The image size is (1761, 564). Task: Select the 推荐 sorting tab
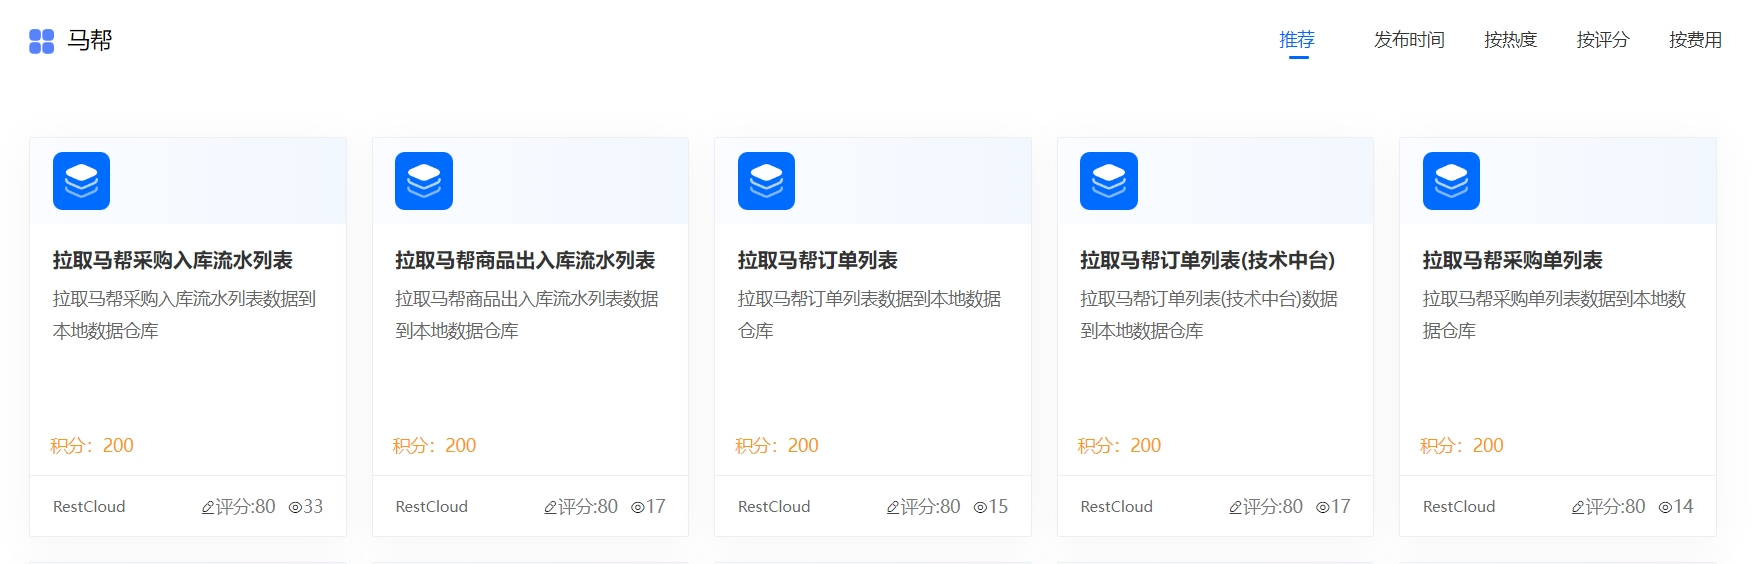click(1297, 40)
